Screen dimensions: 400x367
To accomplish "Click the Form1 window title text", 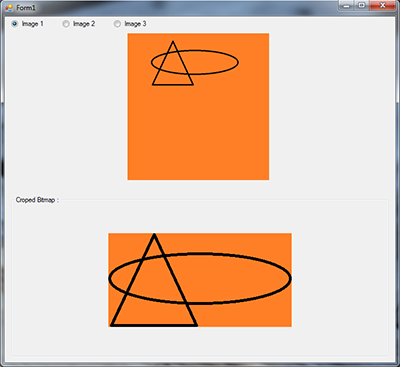I will 26,7.
